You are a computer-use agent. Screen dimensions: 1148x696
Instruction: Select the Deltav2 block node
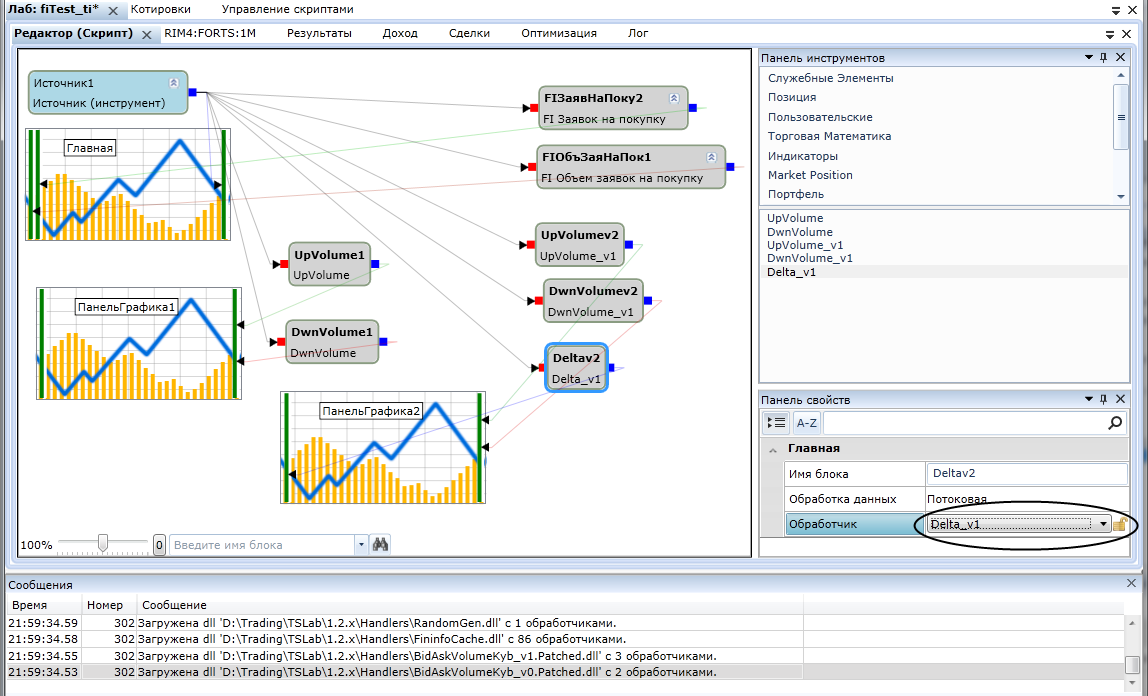click(576, 368)
